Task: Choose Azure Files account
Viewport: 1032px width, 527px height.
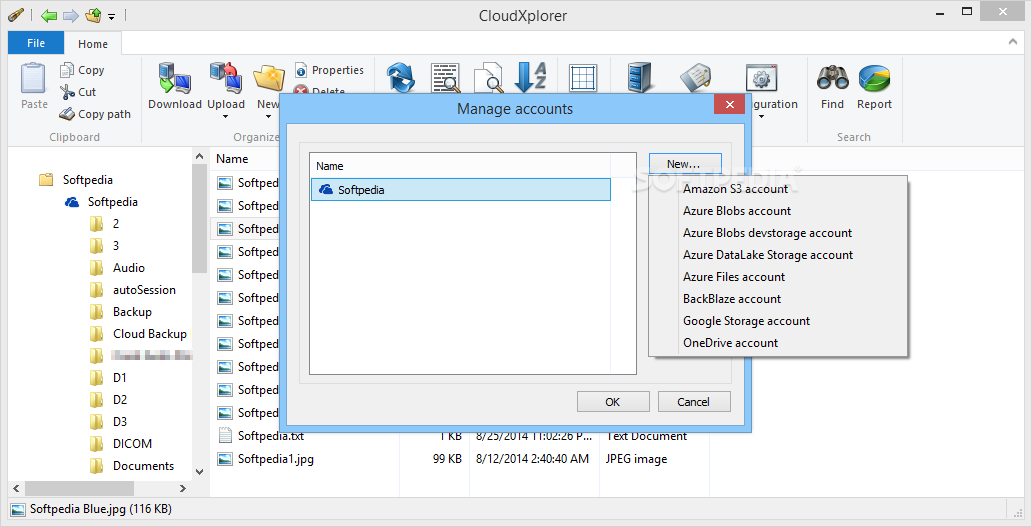Action: [x=778, y=277]
